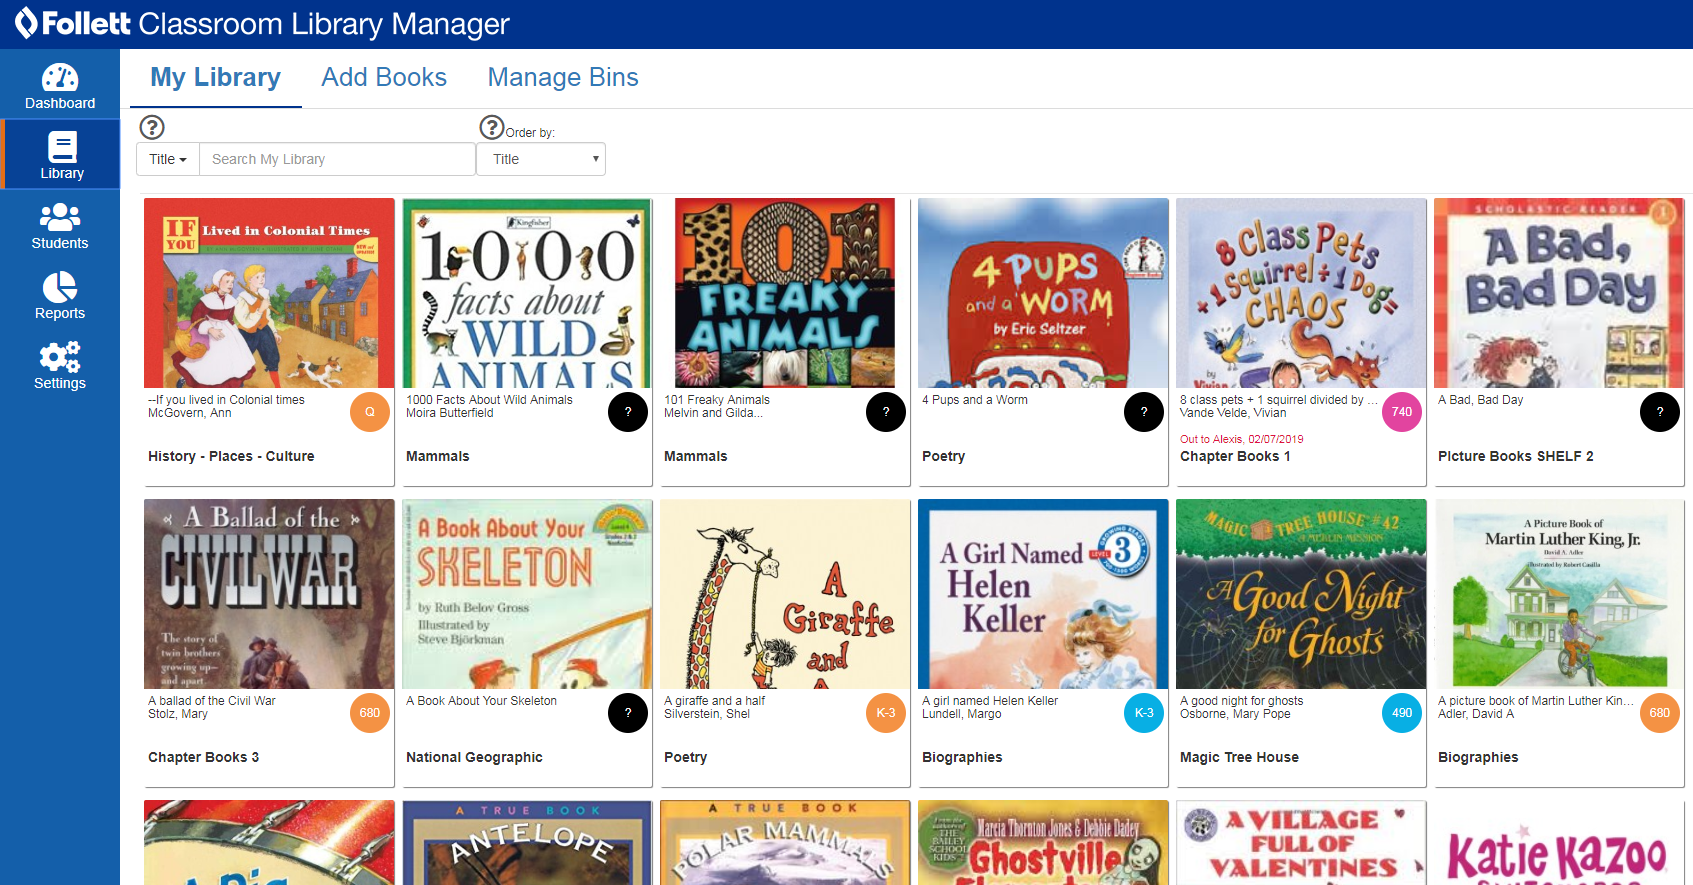This screenshot has height=885, width=1693.
Task: Click the 490 badge on A good night for ghosts
Action: (x=1402, y=713)
